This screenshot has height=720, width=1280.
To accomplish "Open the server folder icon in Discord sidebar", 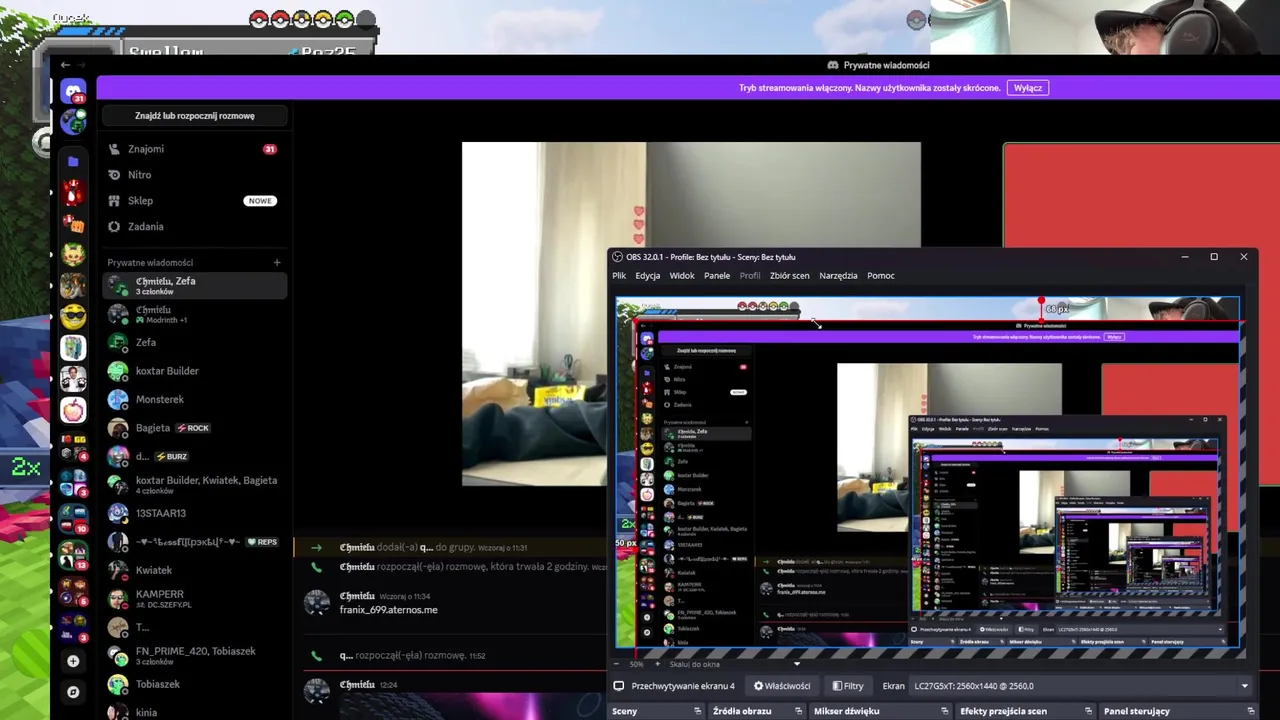I will 73,161.
